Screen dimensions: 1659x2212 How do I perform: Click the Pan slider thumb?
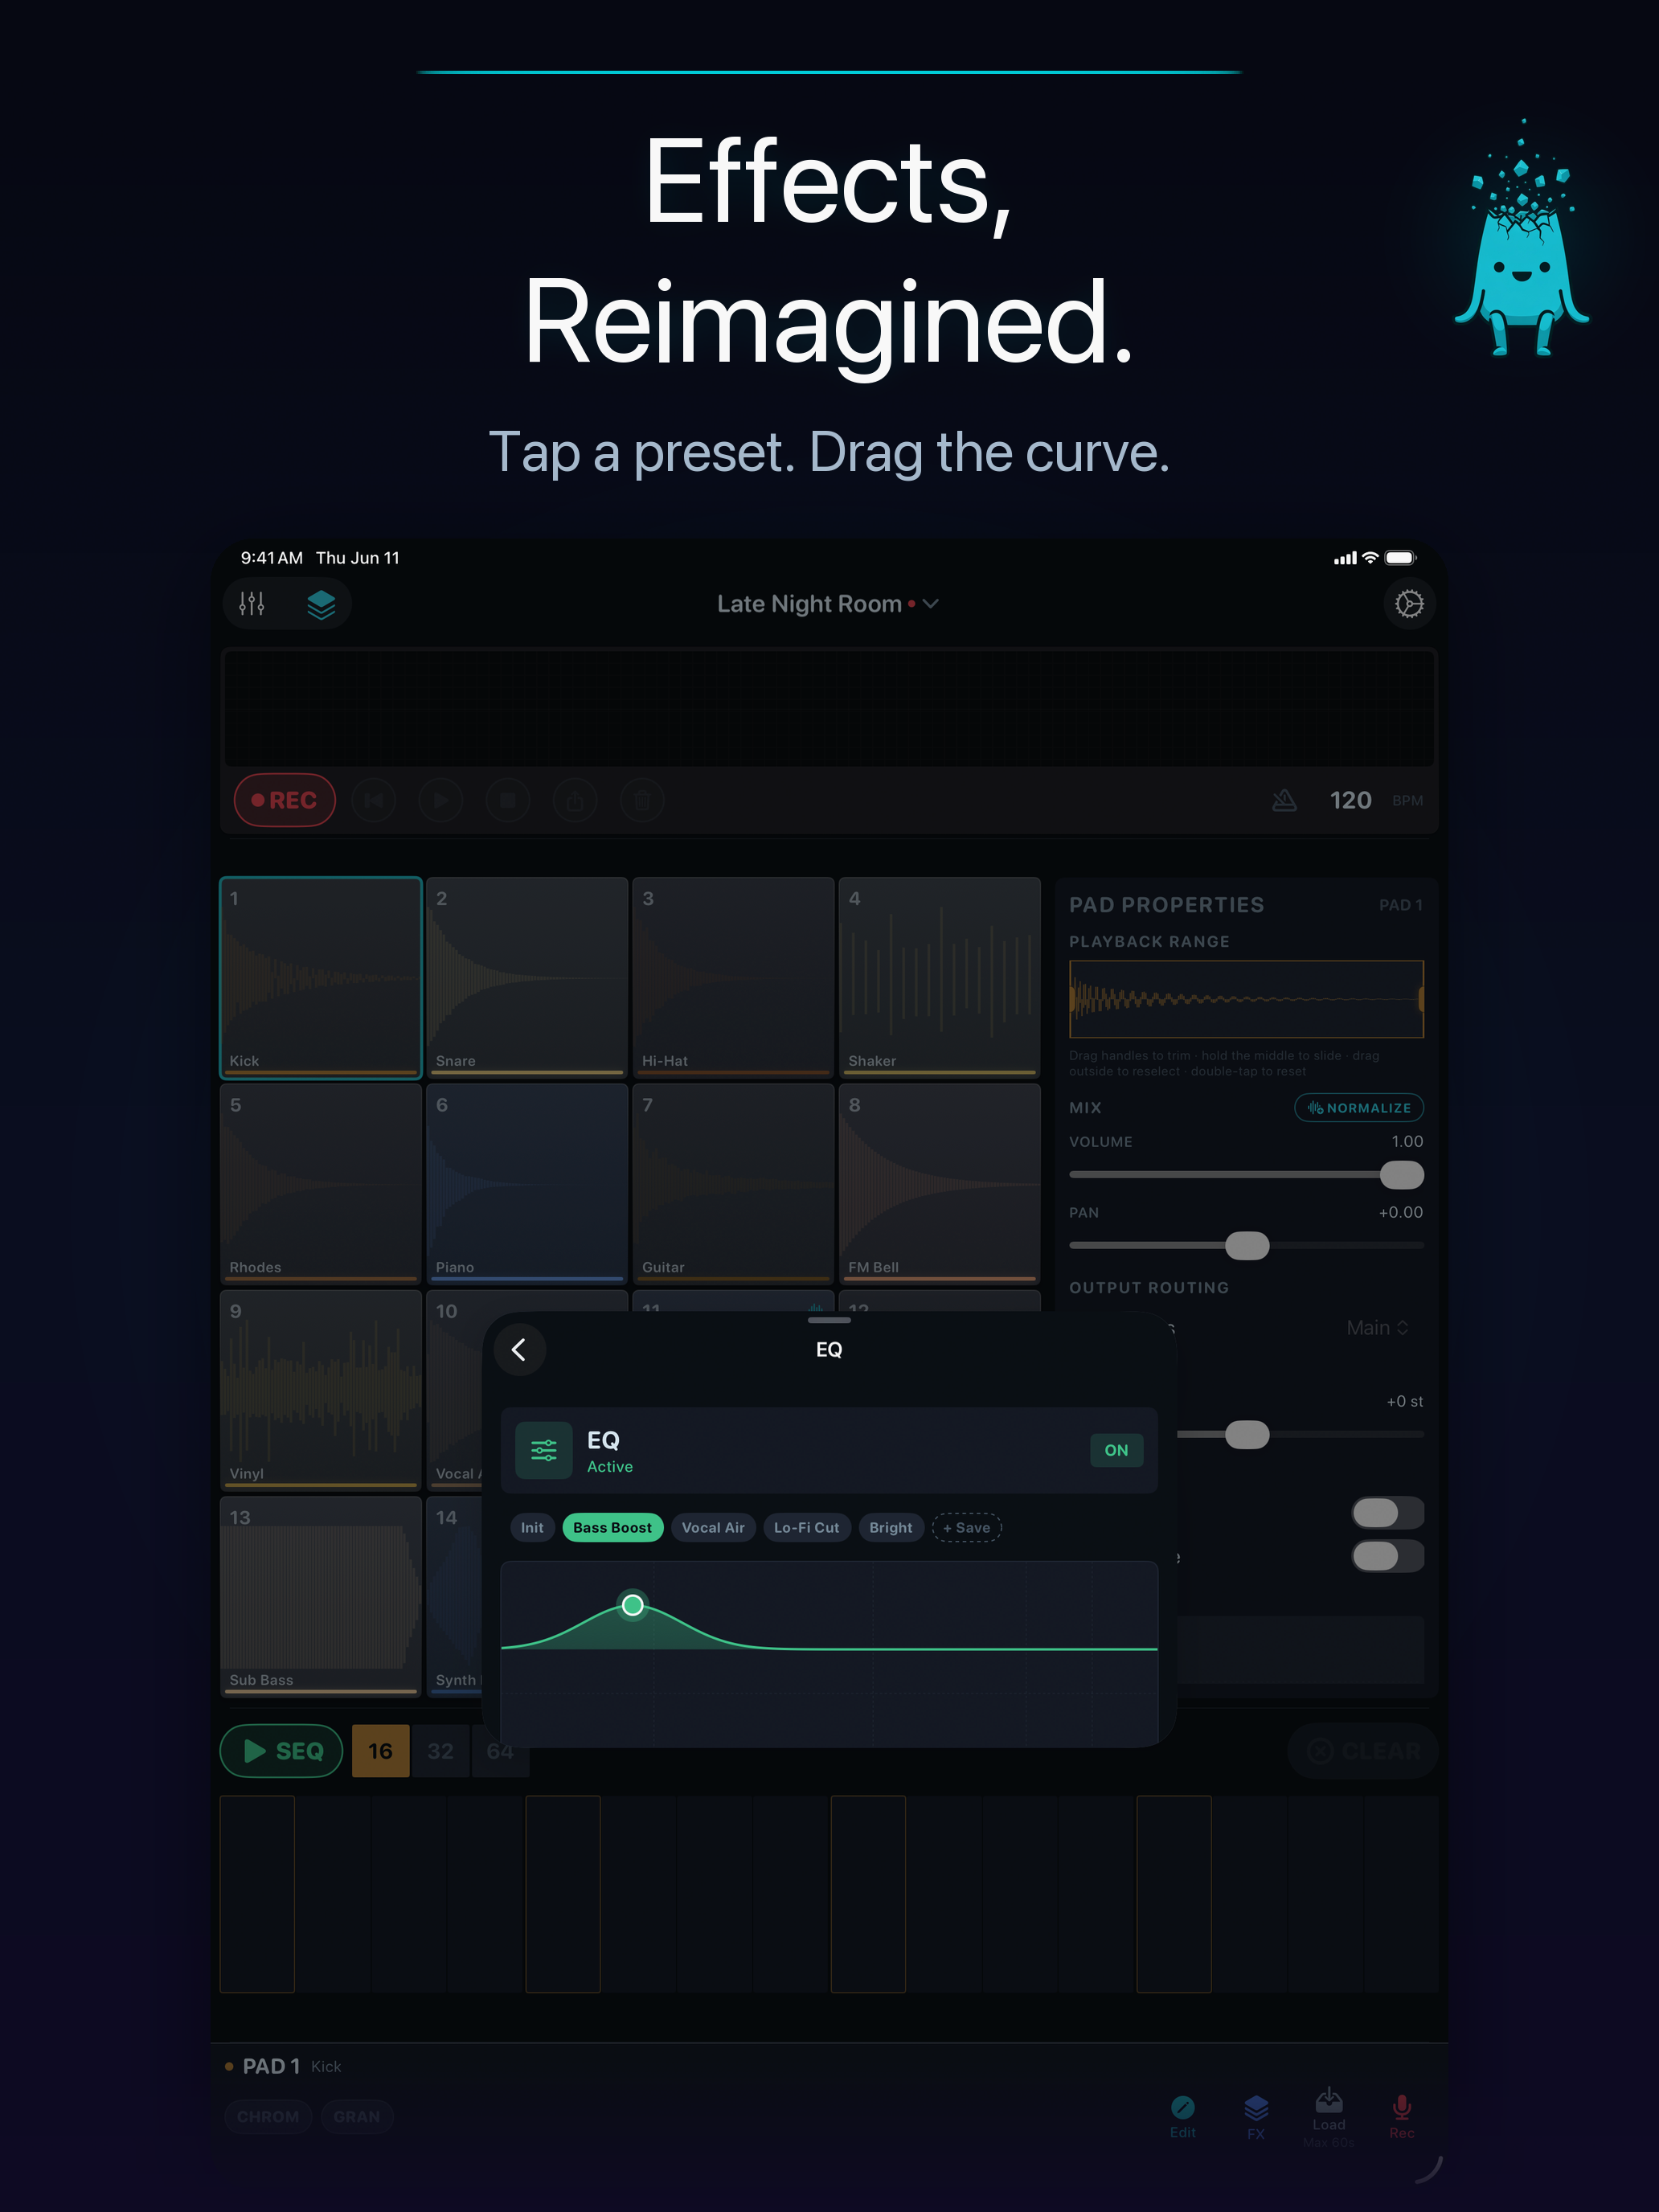tap(1247, 1246)
